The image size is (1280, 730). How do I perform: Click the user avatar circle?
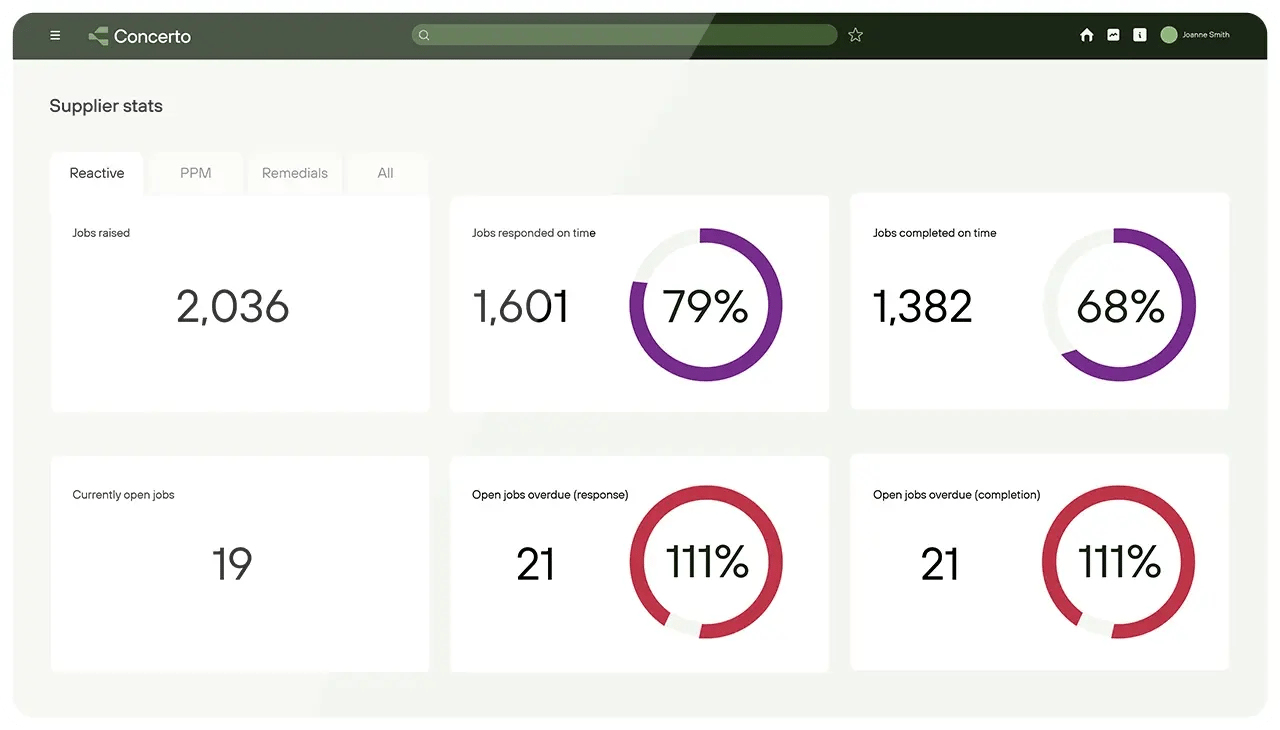click(1168, 35)
